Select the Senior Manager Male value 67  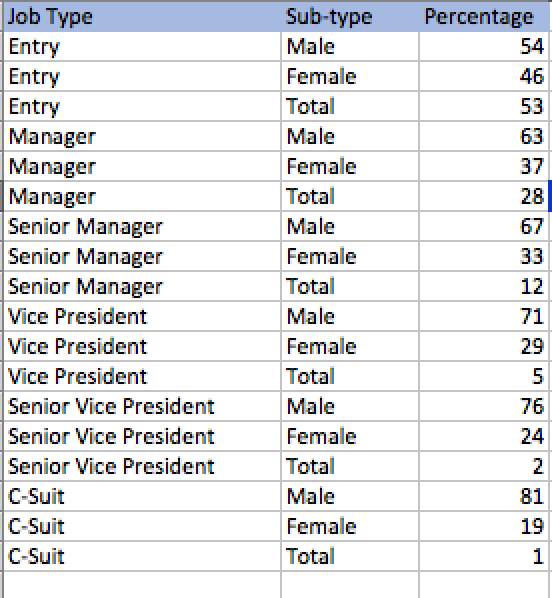(484, 227)
